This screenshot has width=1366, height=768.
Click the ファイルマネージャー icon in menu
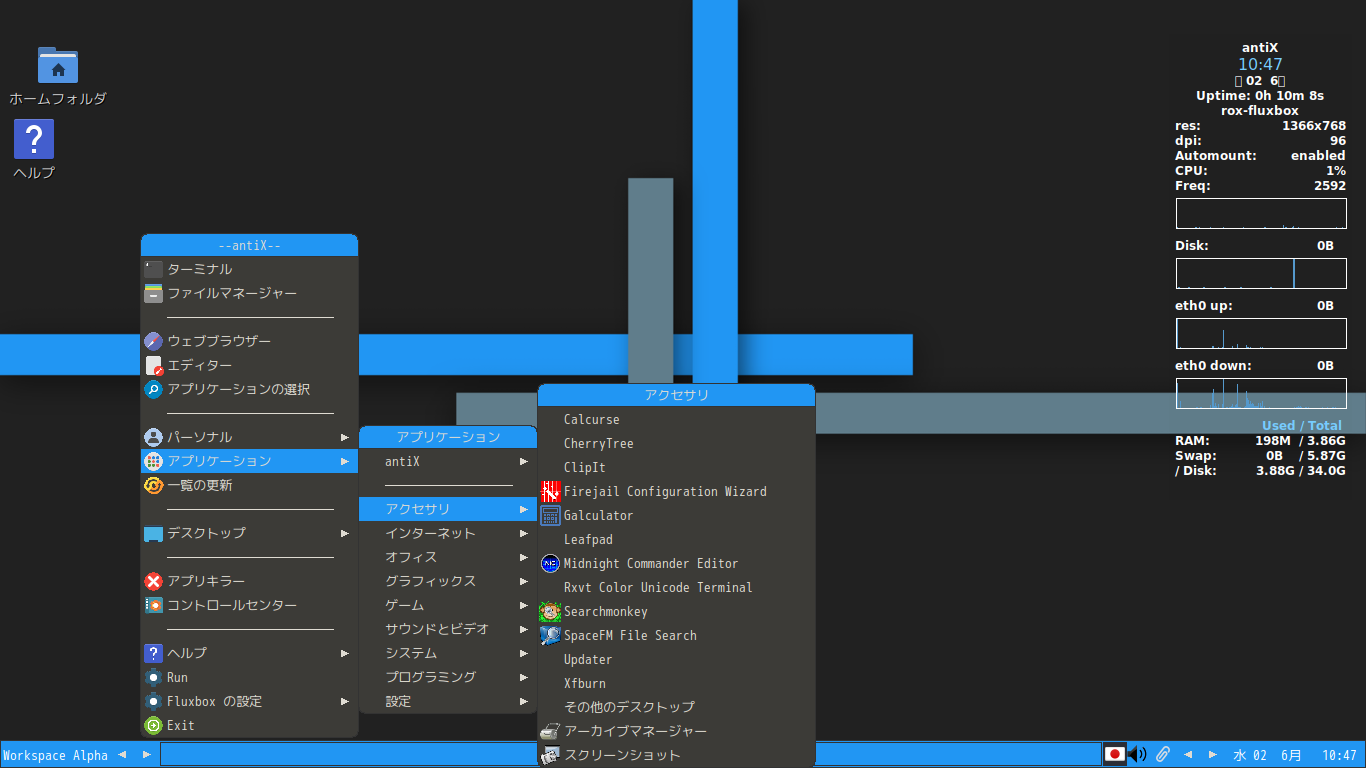click(x=153, y=293)
